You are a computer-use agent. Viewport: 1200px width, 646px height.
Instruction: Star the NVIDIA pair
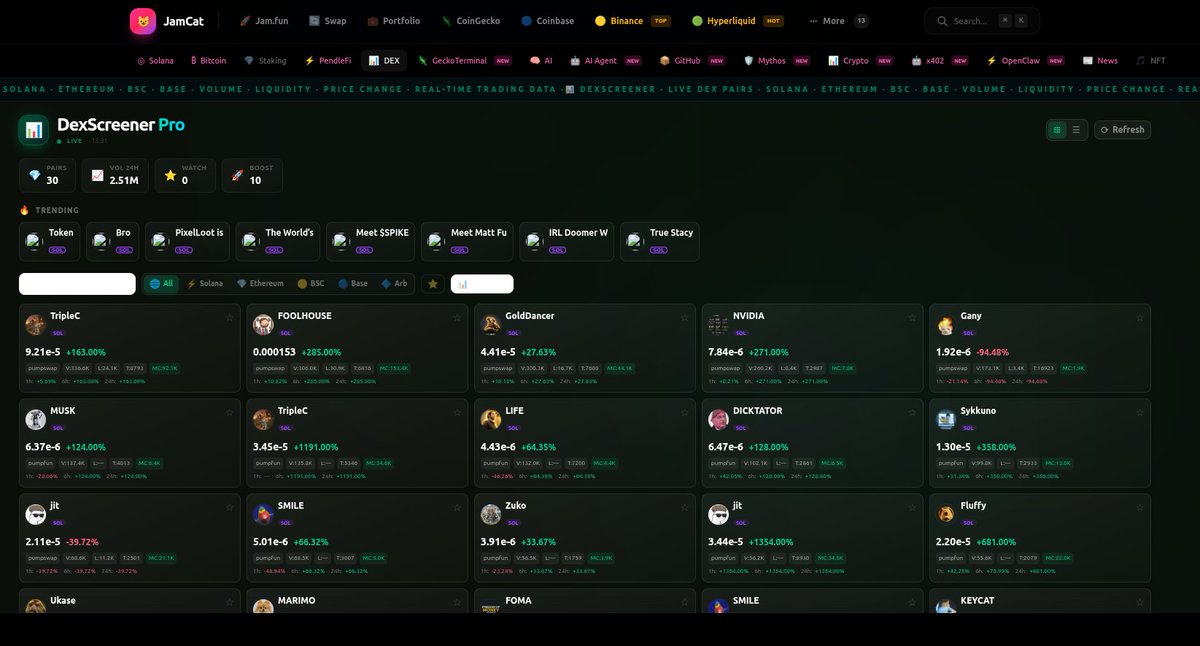pyautogui.click(x=912, y=317)
